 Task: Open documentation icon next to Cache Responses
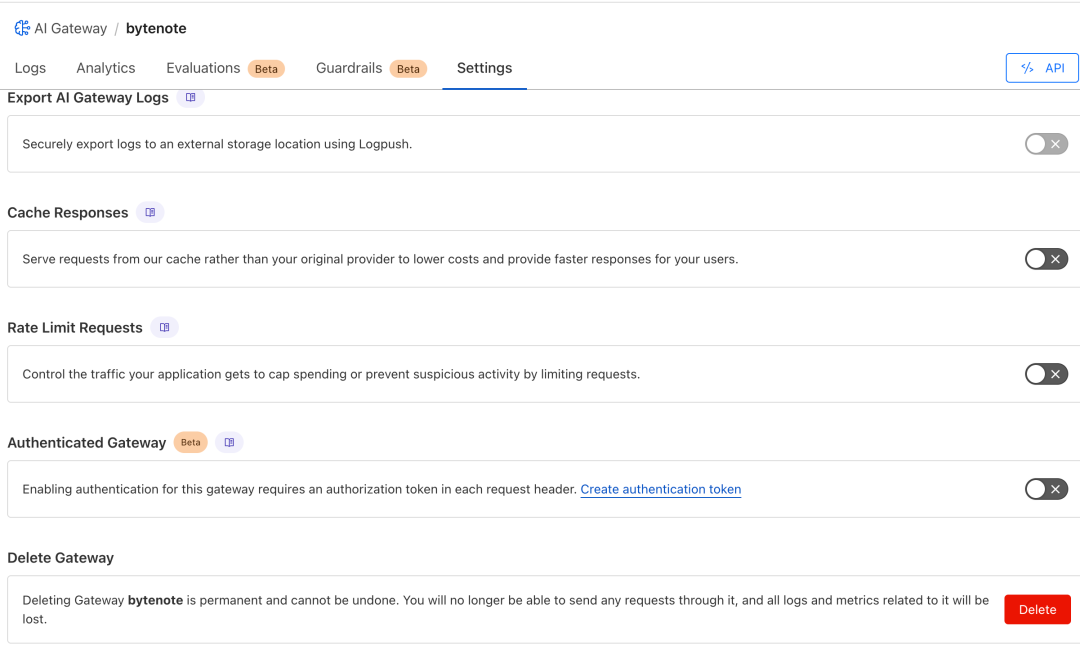click(x=150, y=213)
